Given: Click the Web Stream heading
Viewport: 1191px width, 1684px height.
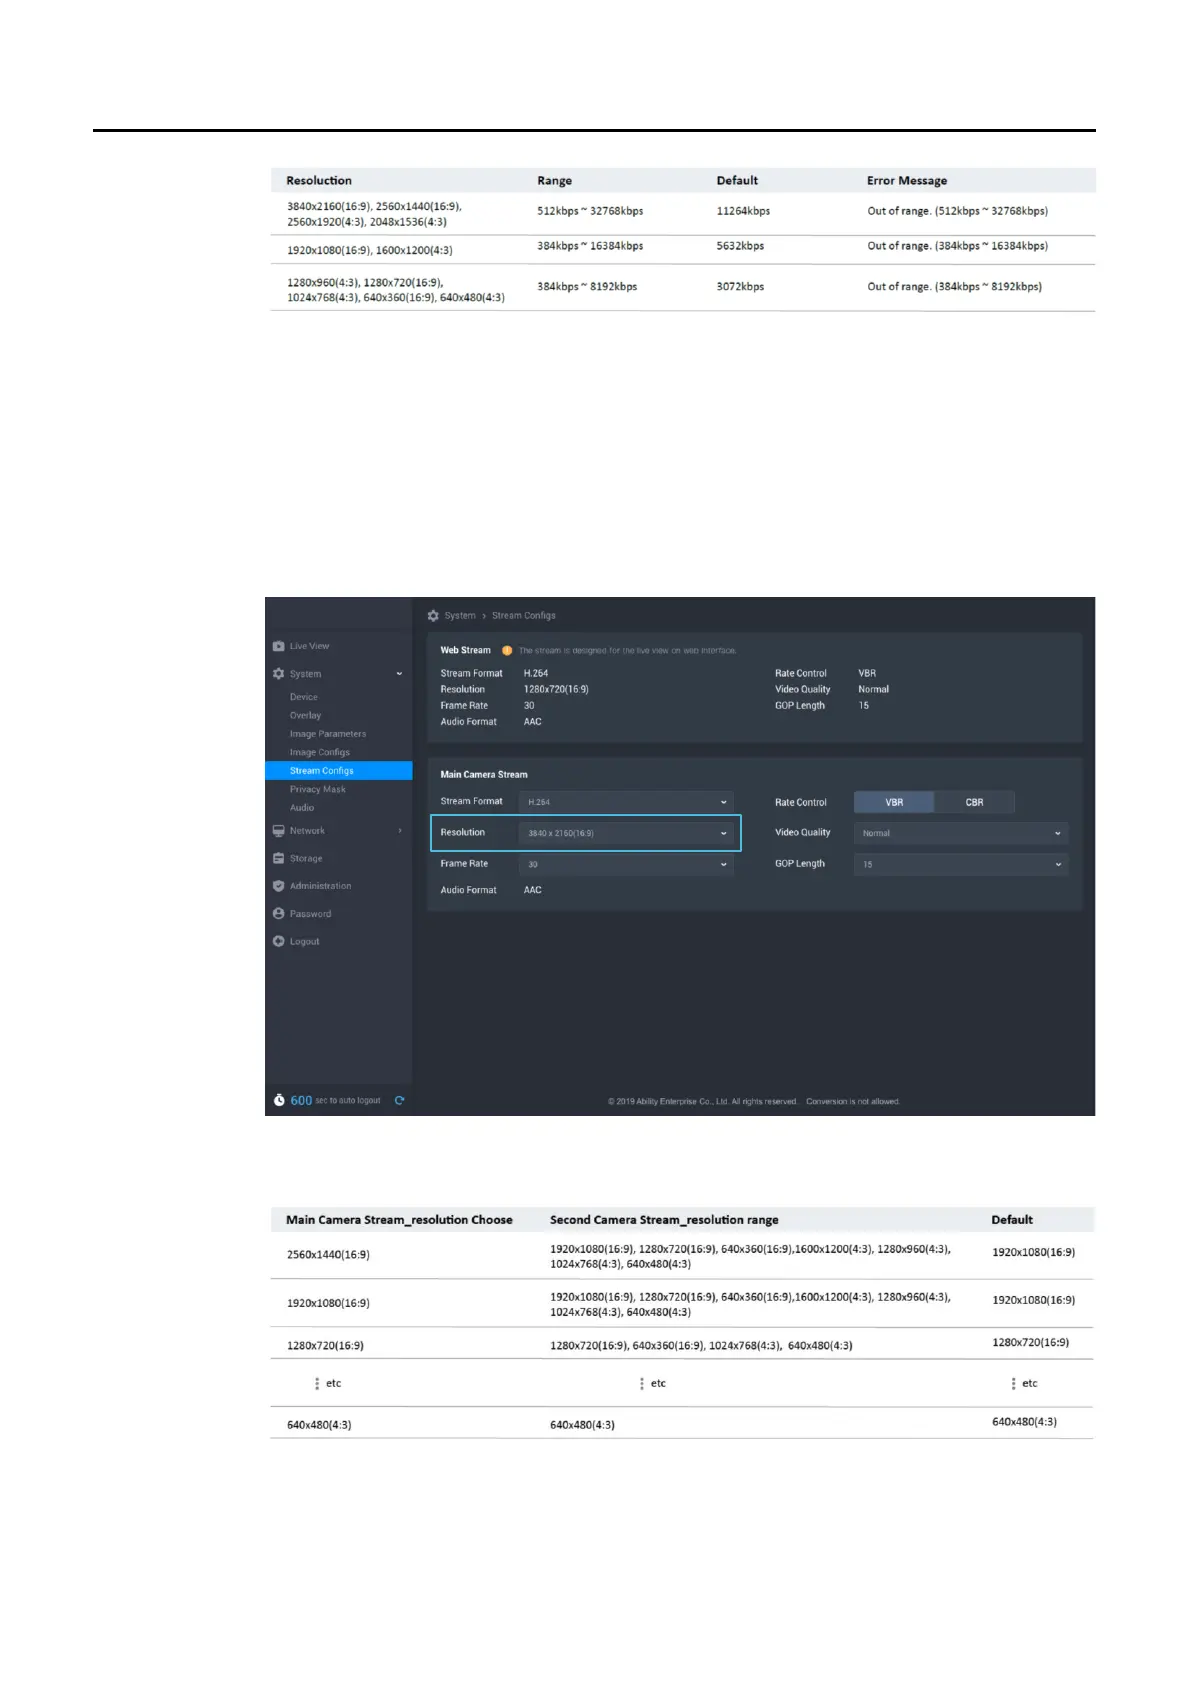Looking at the screenshot, I should coord(466,650).
